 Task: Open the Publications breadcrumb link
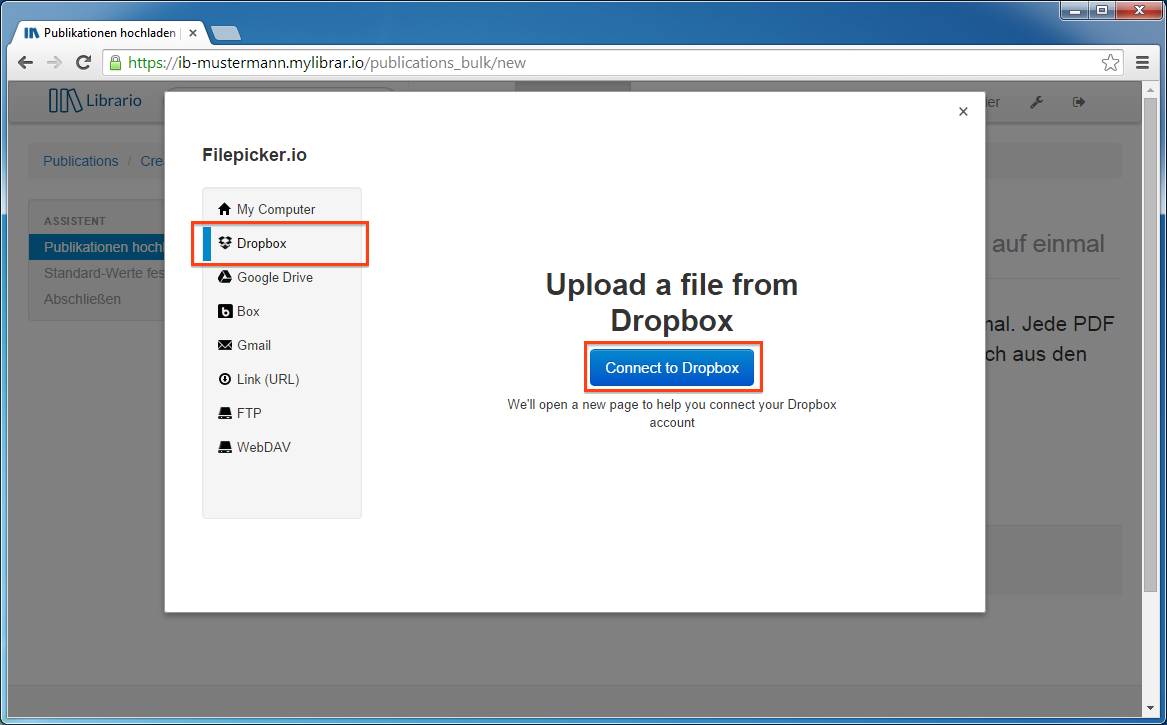[80, 161]
